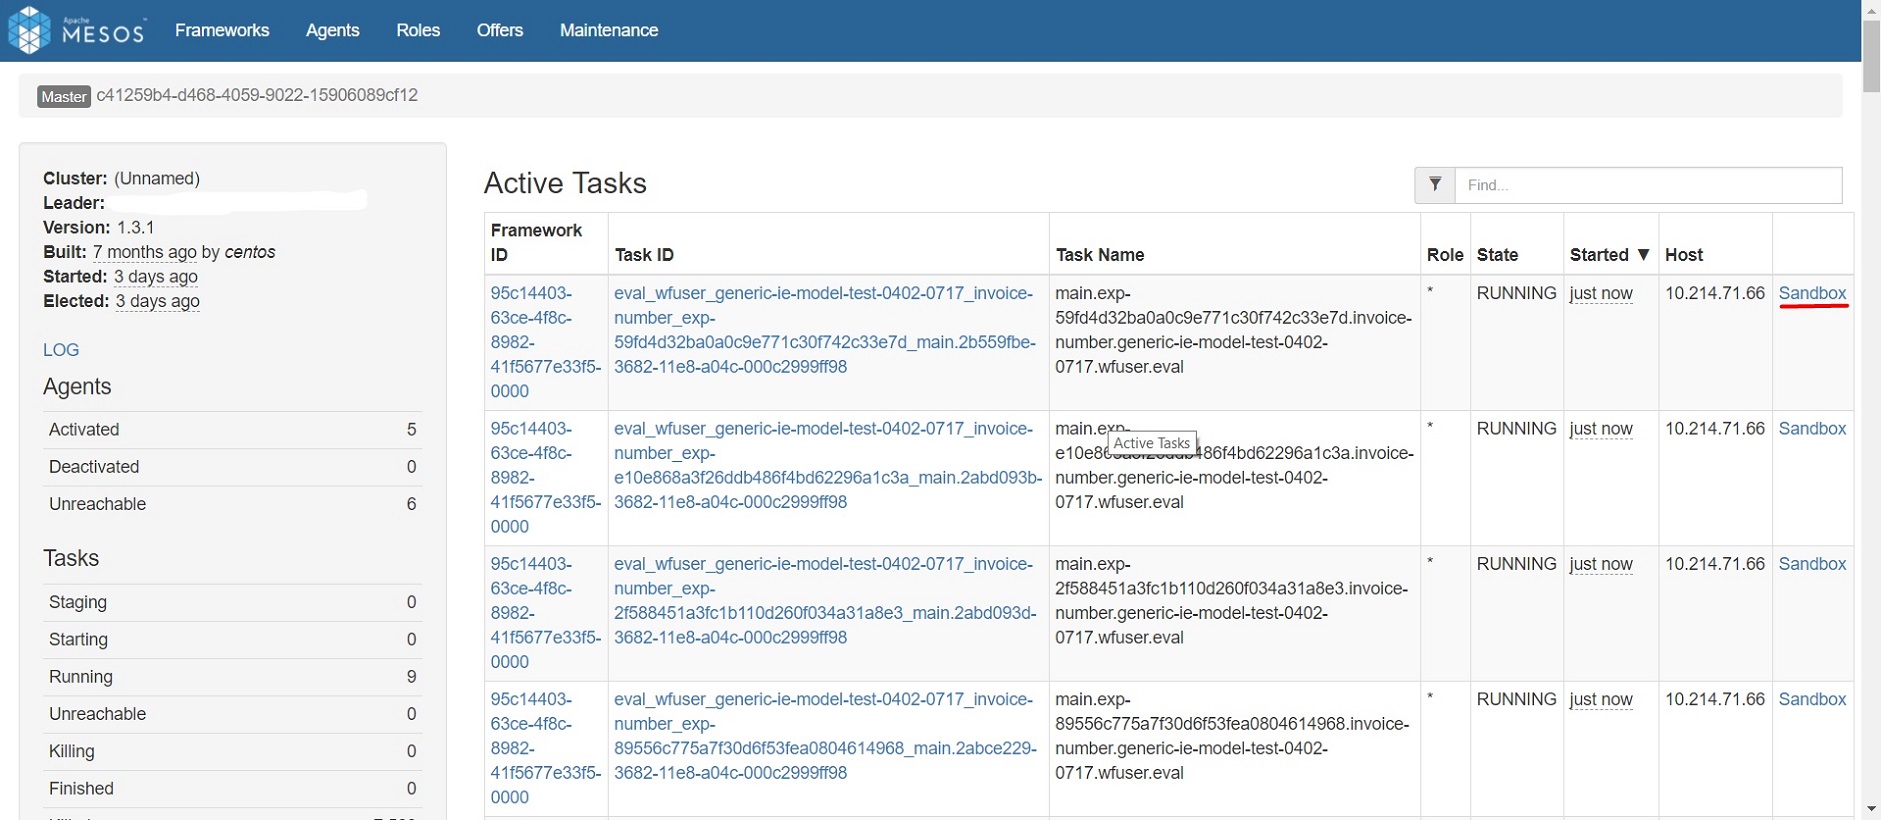Open the LOG link

tap(61, 350)
